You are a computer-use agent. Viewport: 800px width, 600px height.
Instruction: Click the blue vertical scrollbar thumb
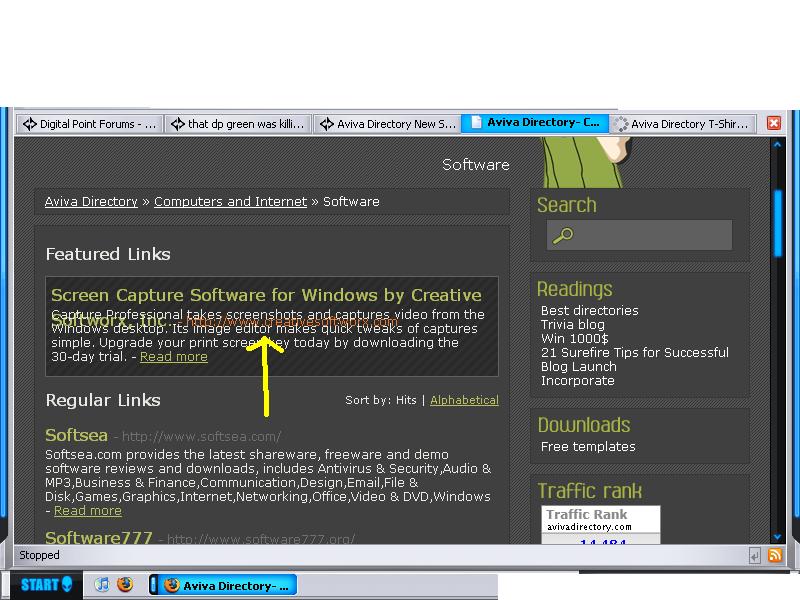click(x=778, y=223)
